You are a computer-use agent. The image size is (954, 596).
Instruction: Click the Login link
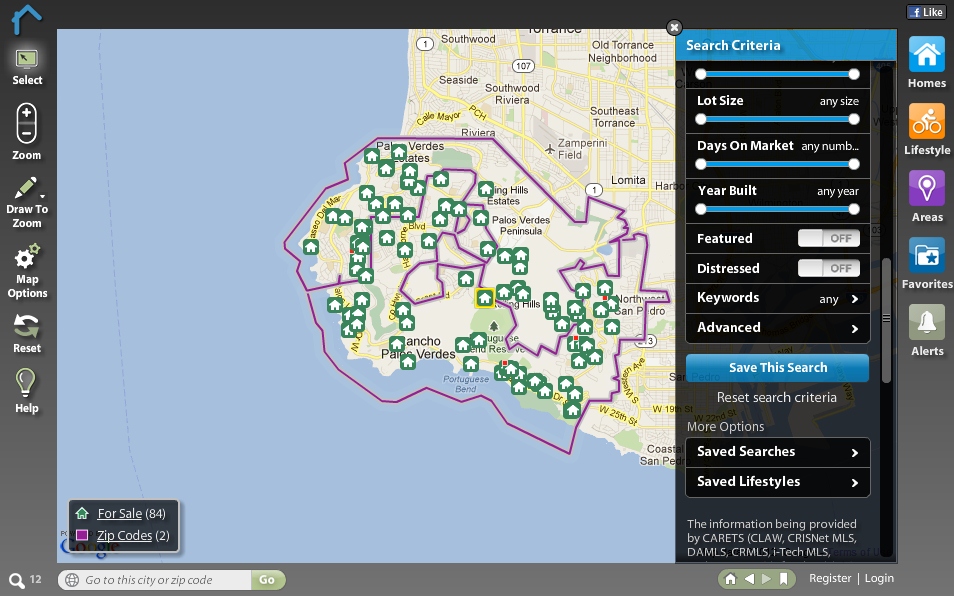(x=879, y=578)
